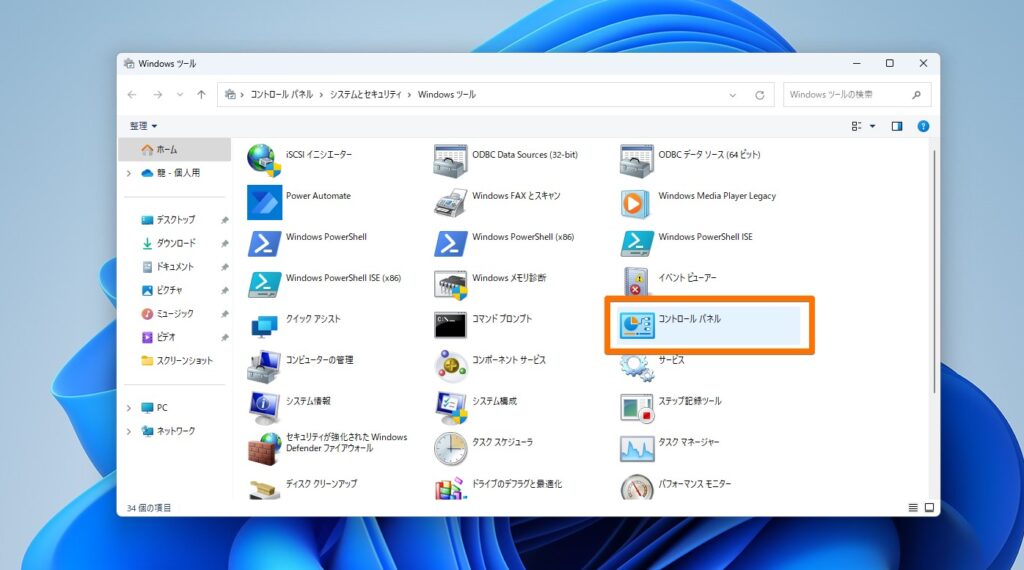Image resolution: width=1024 pixels, height=570 pixels.
Task: Expand the ネットワーク tree node
Action: click(129, 432)
